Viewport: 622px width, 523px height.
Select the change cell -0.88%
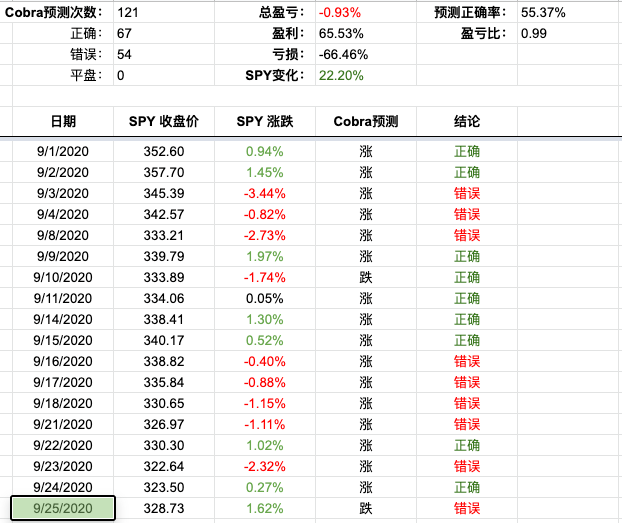[x=265, y=383]
